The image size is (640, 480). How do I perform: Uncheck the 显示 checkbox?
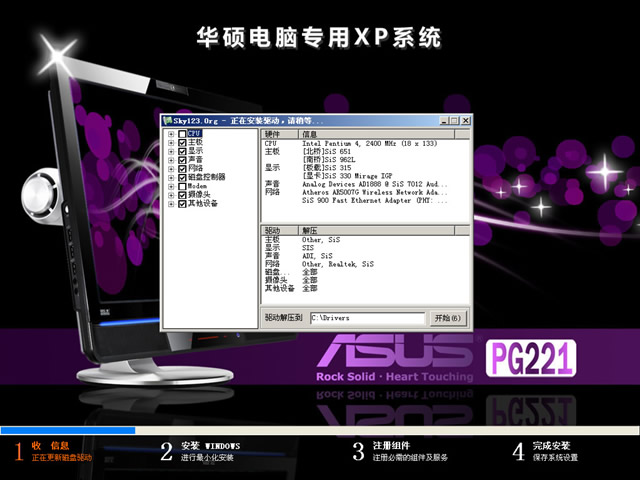182,151
